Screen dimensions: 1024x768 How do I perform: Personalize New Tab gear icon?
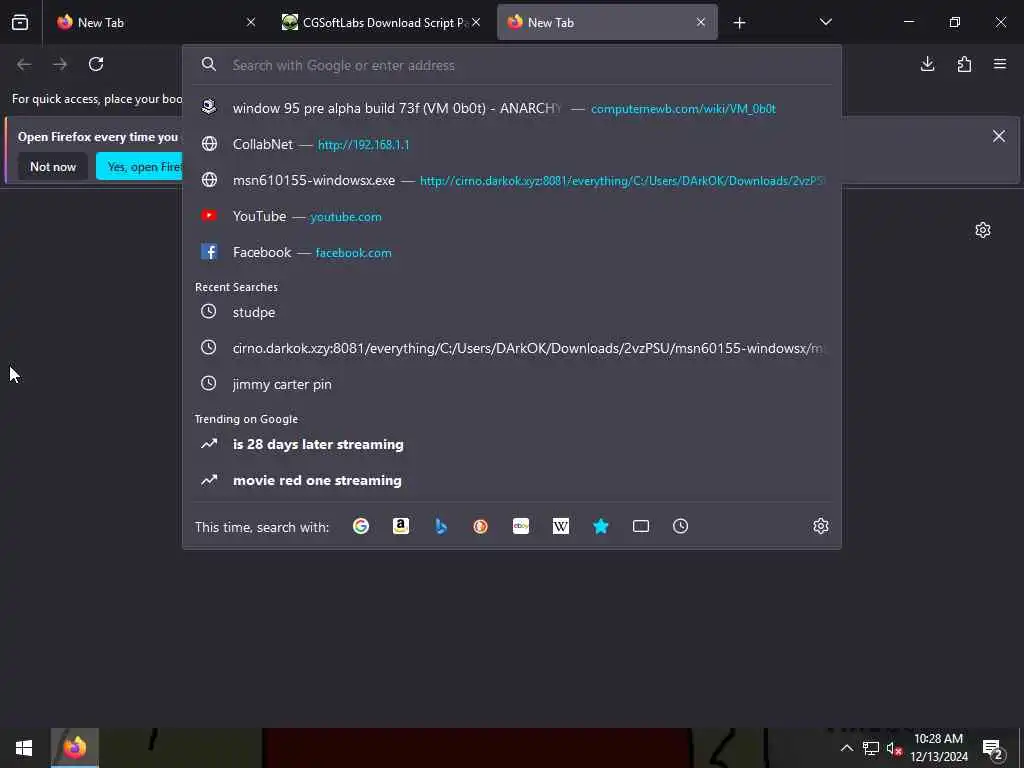tap(983, 230)
